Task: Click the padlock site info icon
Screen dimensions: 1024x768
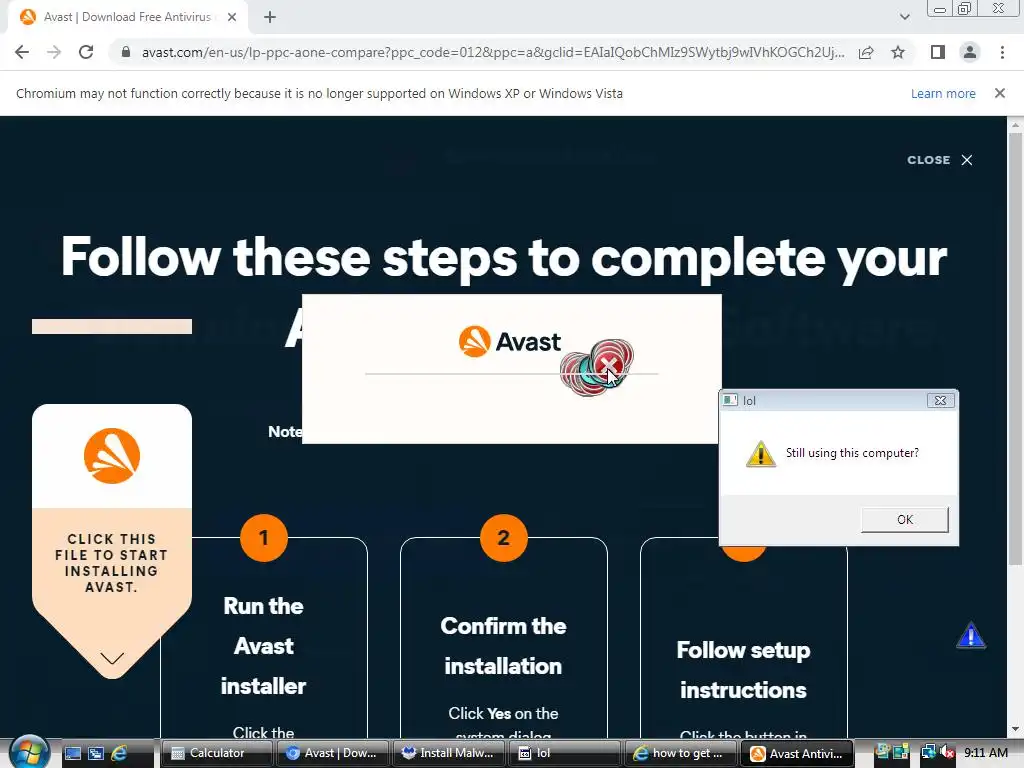Action: point(126,52)
